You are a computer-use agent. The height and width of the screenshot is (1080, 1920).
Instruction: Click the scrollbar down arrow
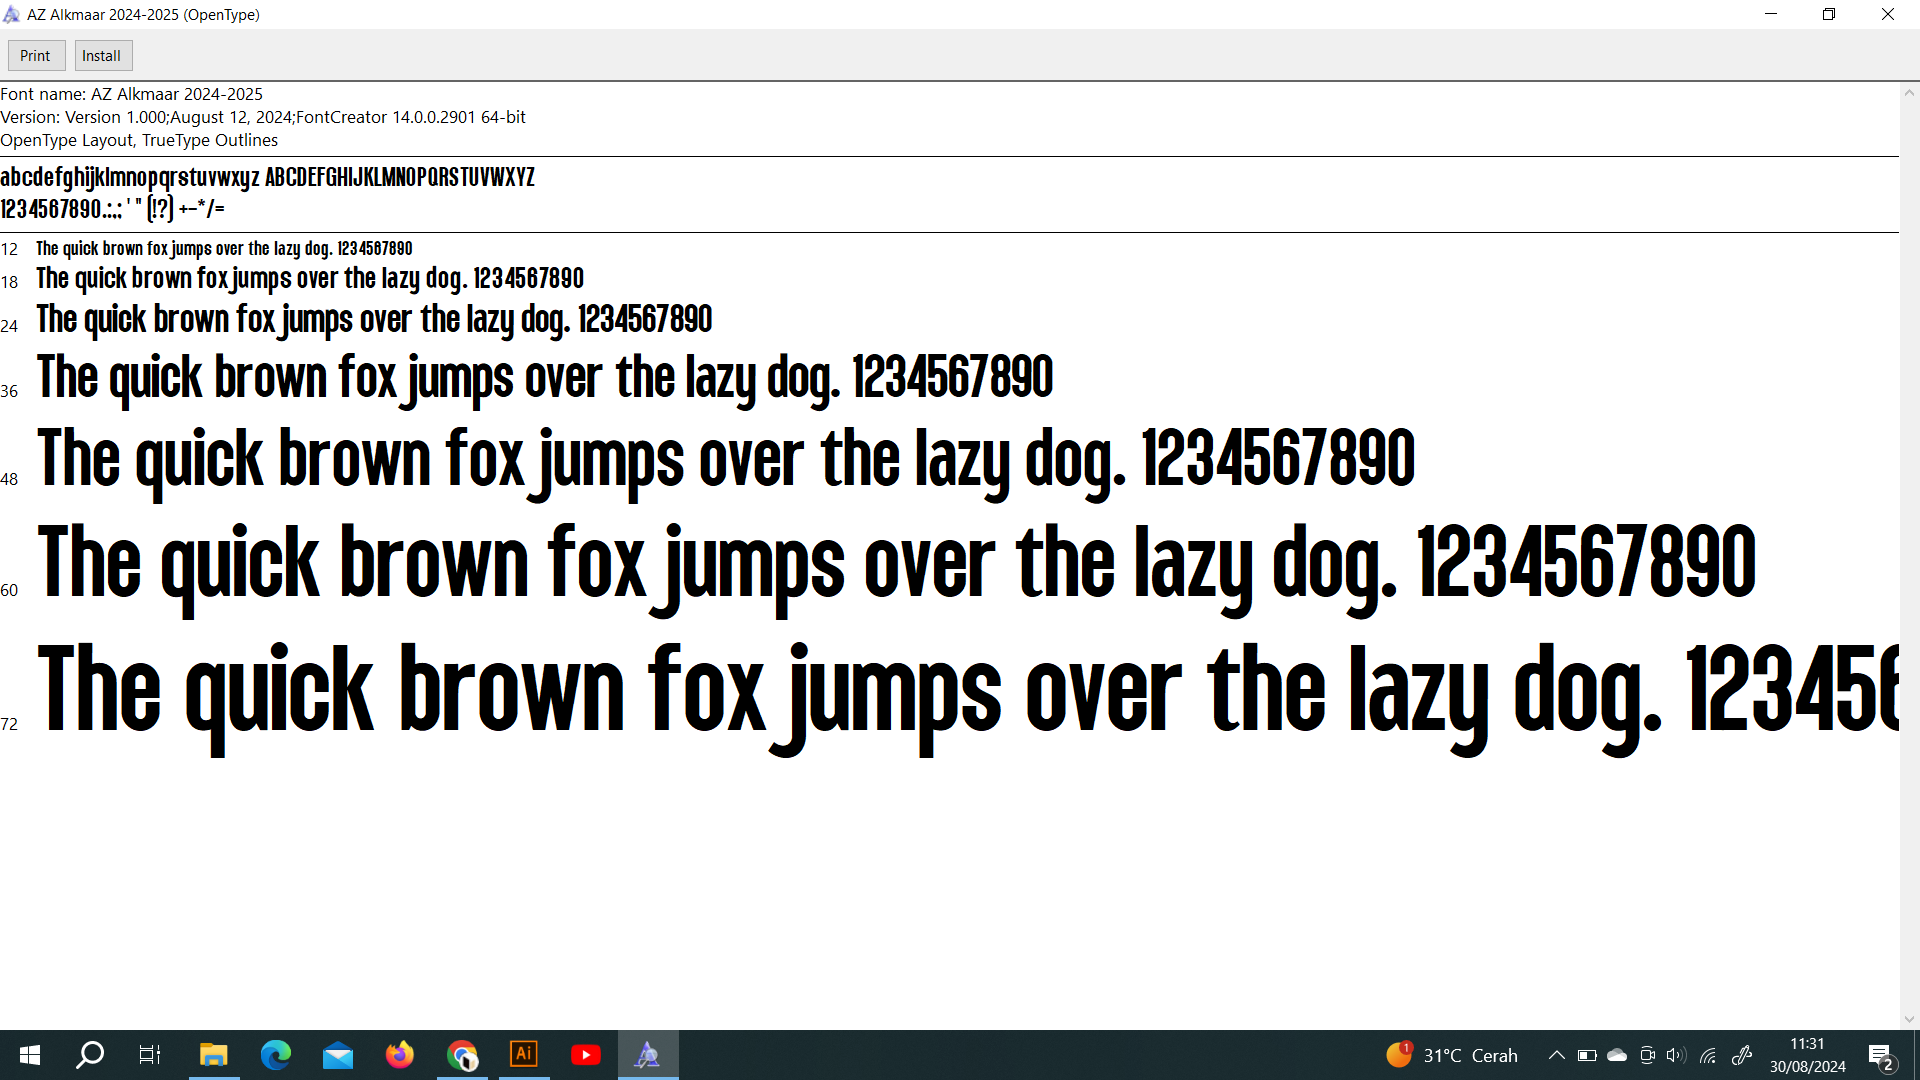point(1909,1019)
